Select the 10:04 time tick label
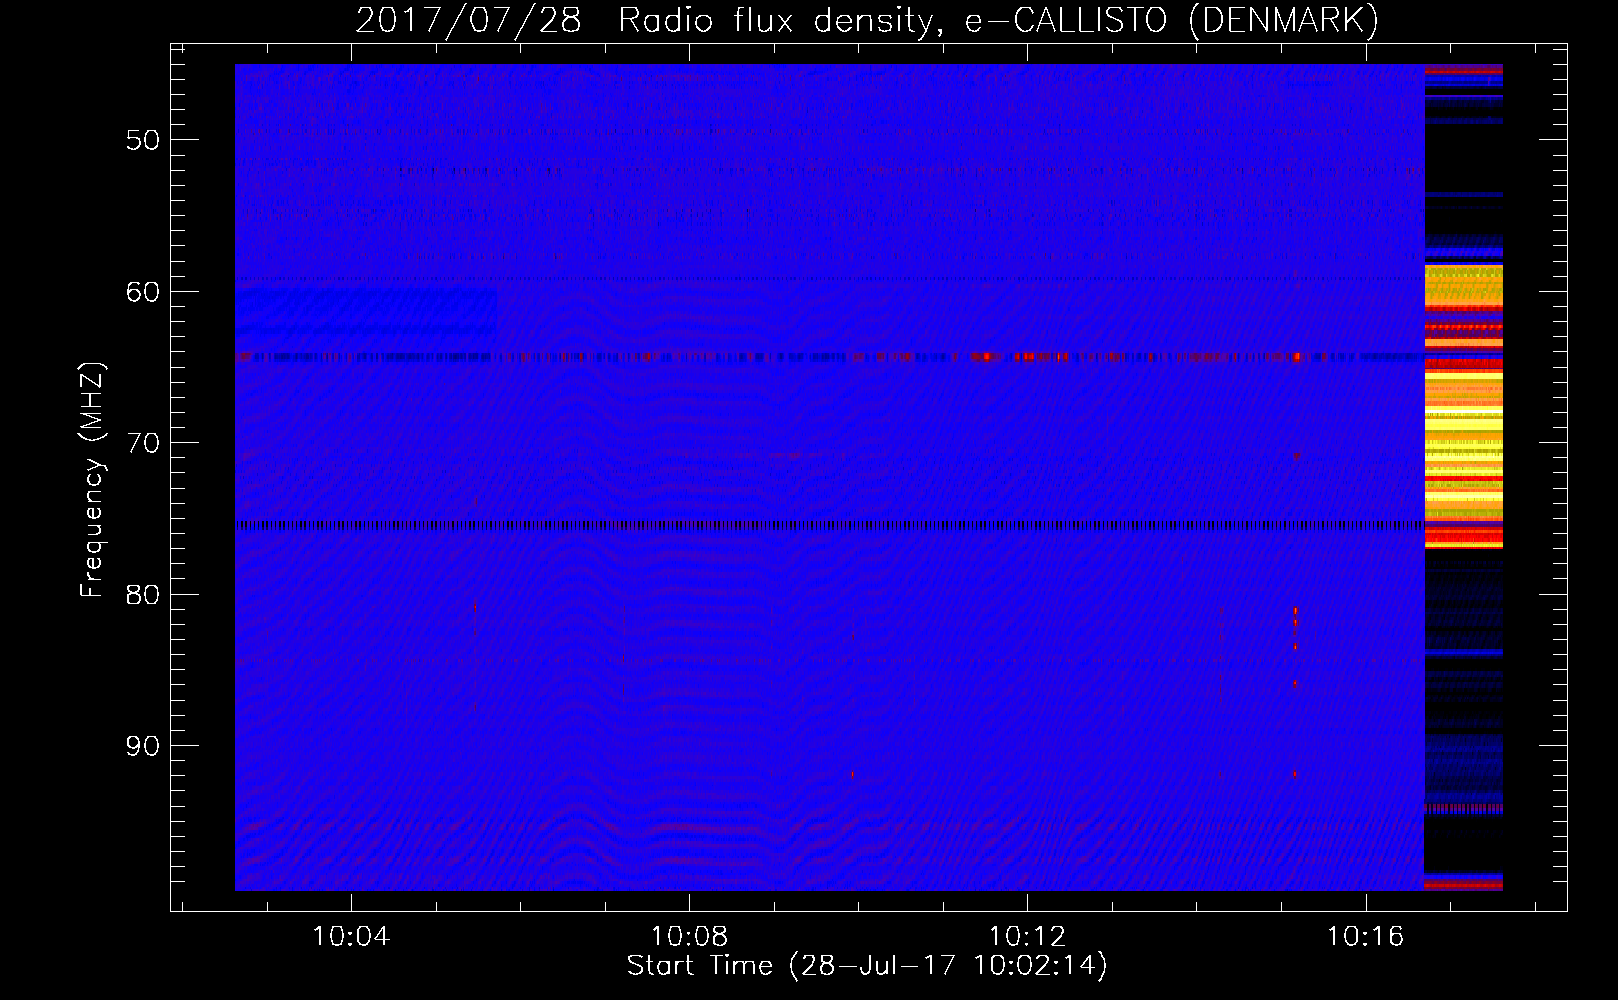 [x=351, y=937]
